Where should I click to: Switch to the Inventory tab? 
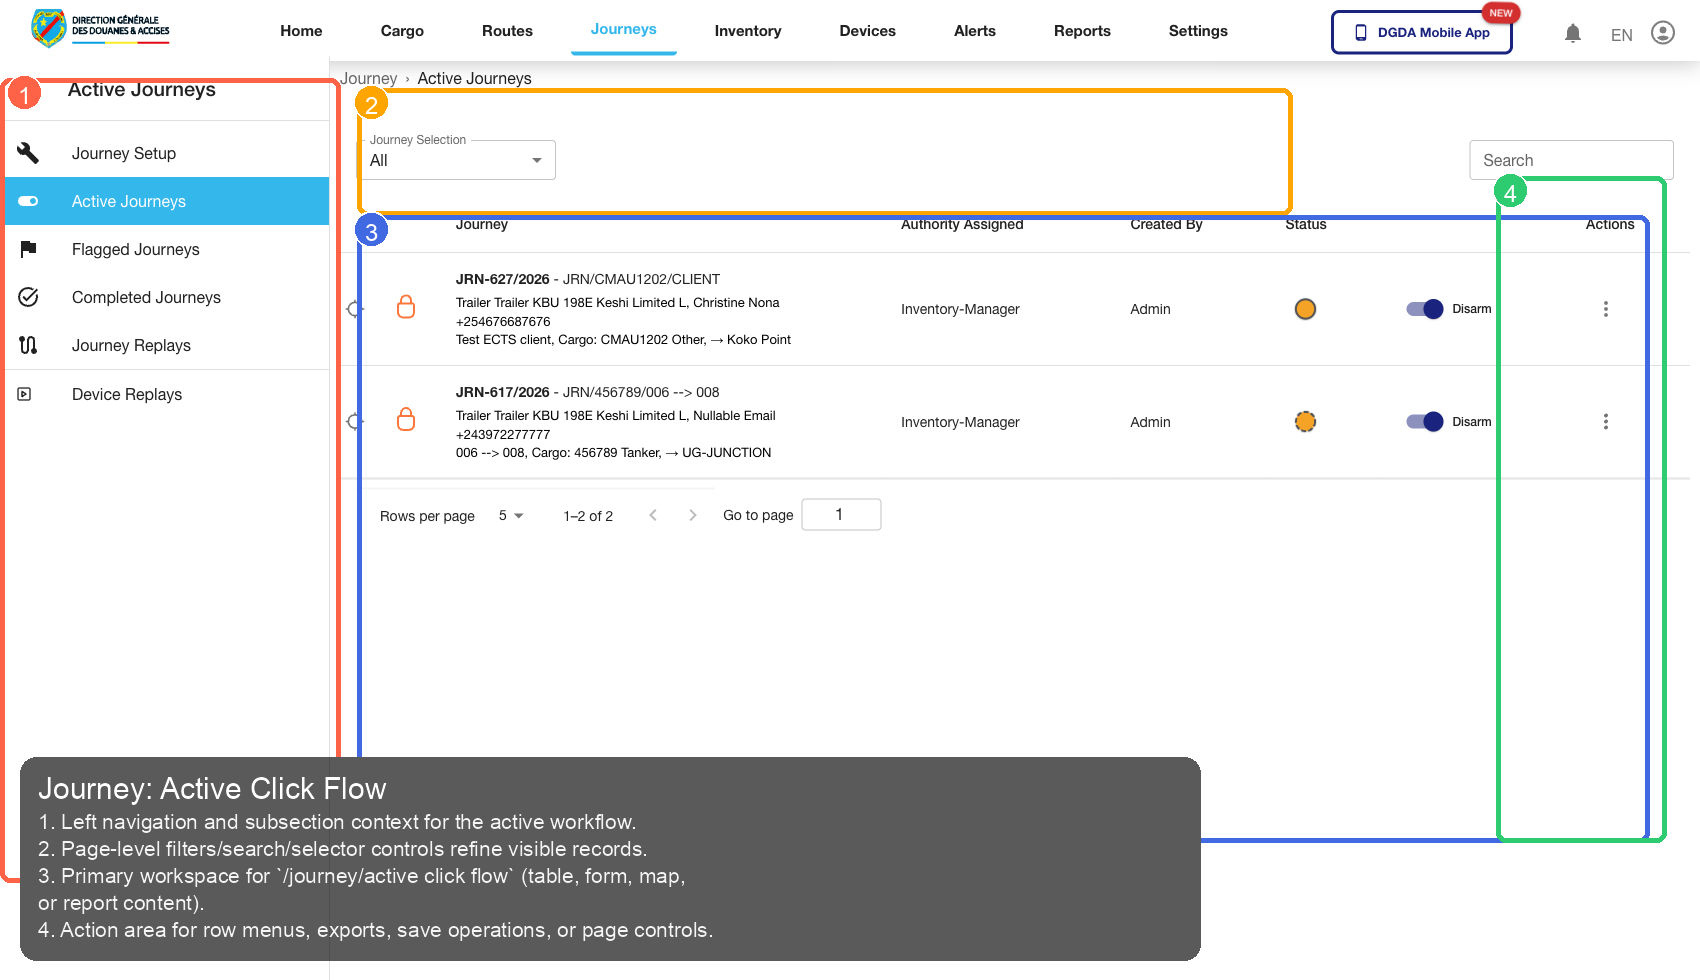pos(747,31)
